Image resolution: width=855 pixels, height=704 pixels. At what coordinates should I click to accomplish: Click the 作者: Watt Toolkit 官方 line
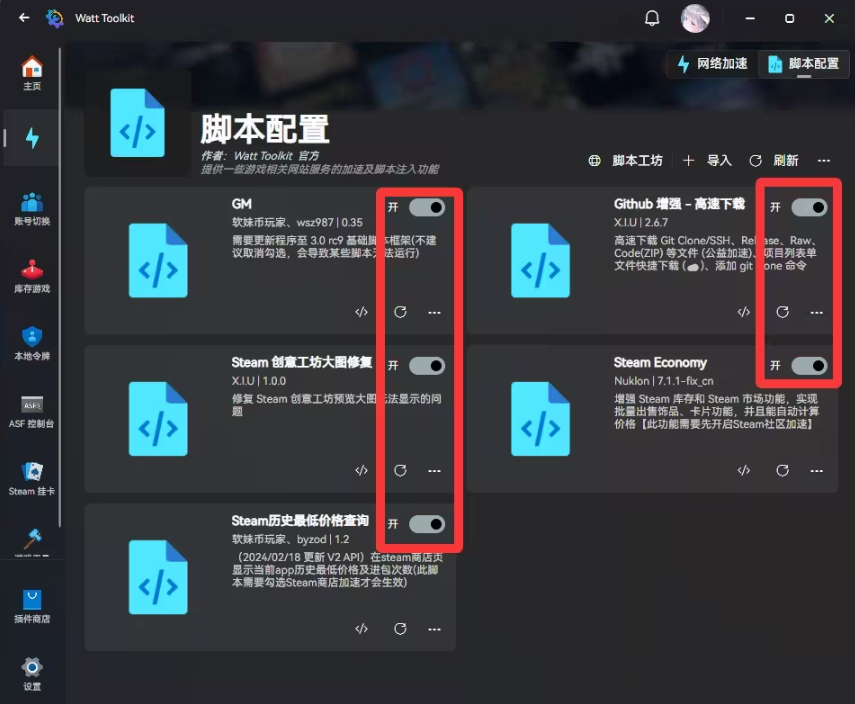click(260, 156)
